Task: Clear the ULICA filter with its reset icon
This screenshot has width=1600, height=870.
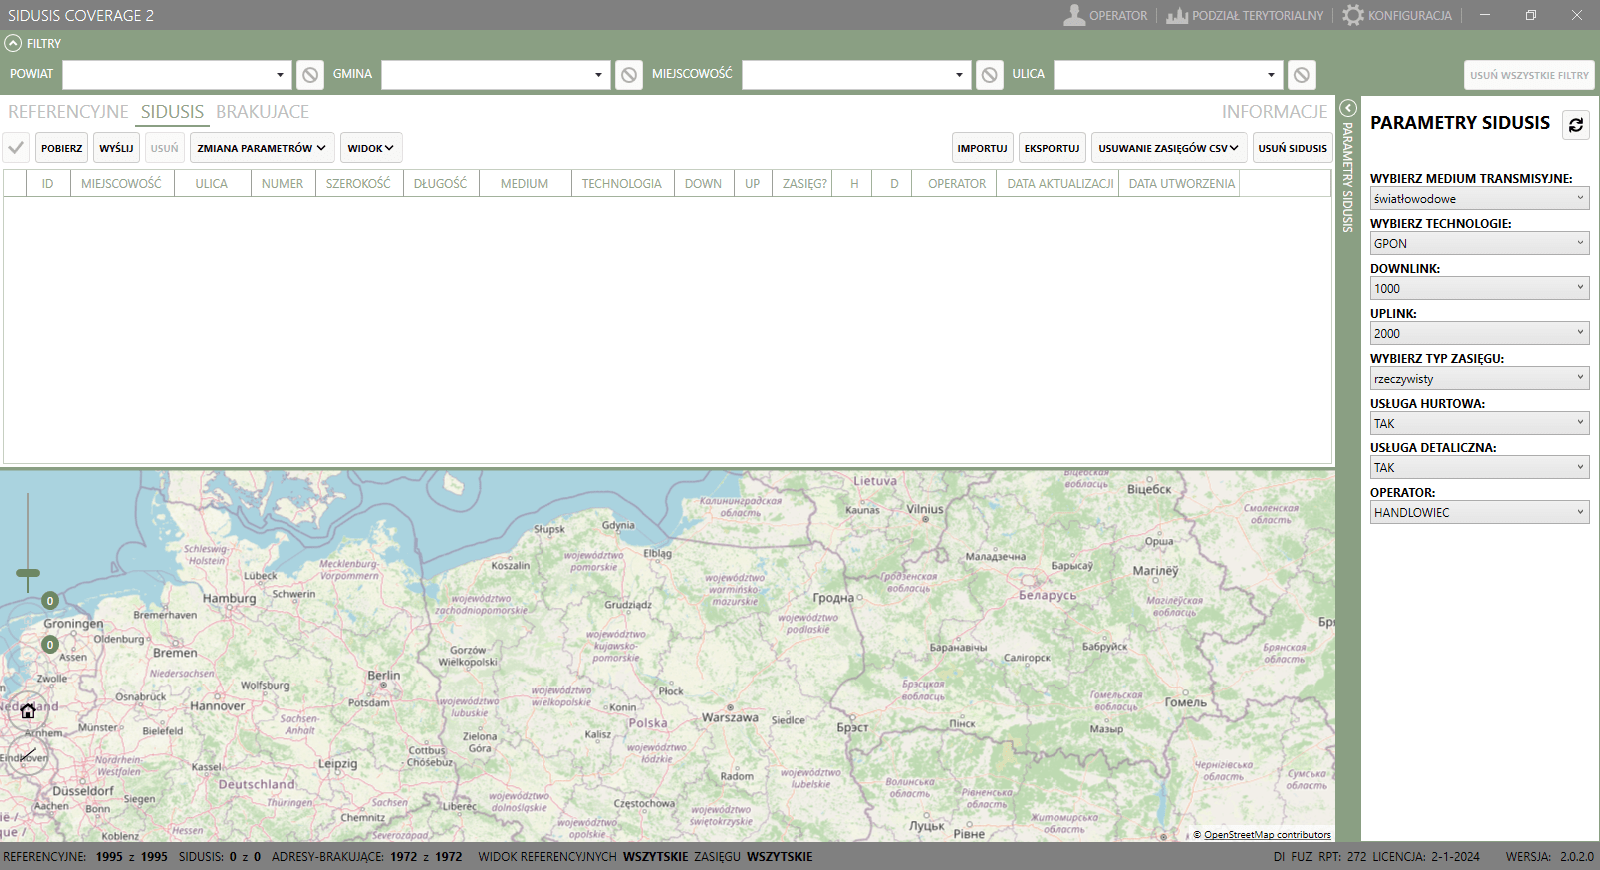Action: 1301,75
